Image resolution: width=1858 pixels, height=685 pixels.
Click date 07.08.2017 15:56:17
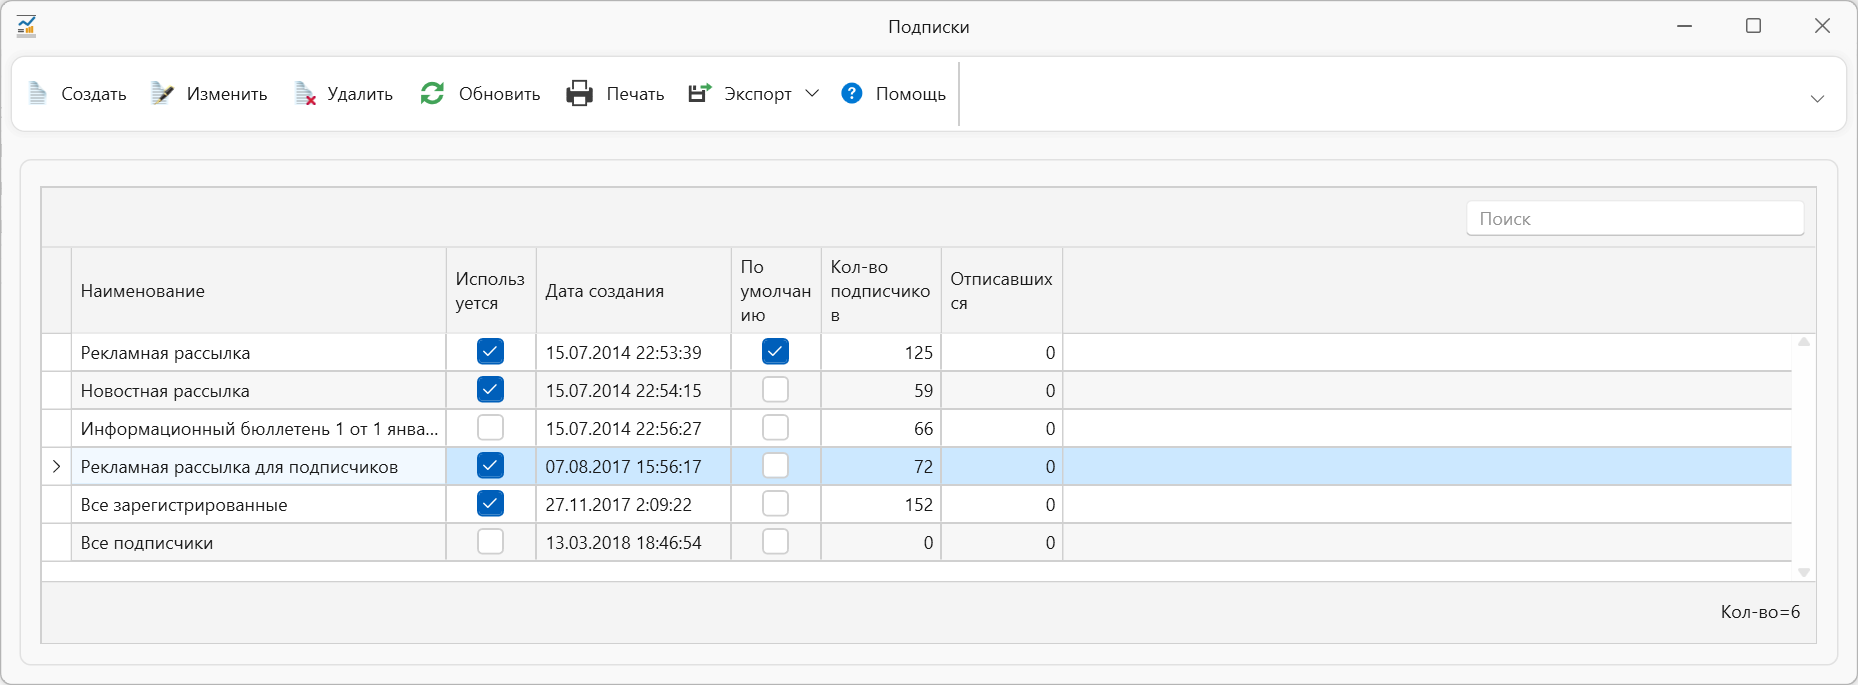(623, 467)
